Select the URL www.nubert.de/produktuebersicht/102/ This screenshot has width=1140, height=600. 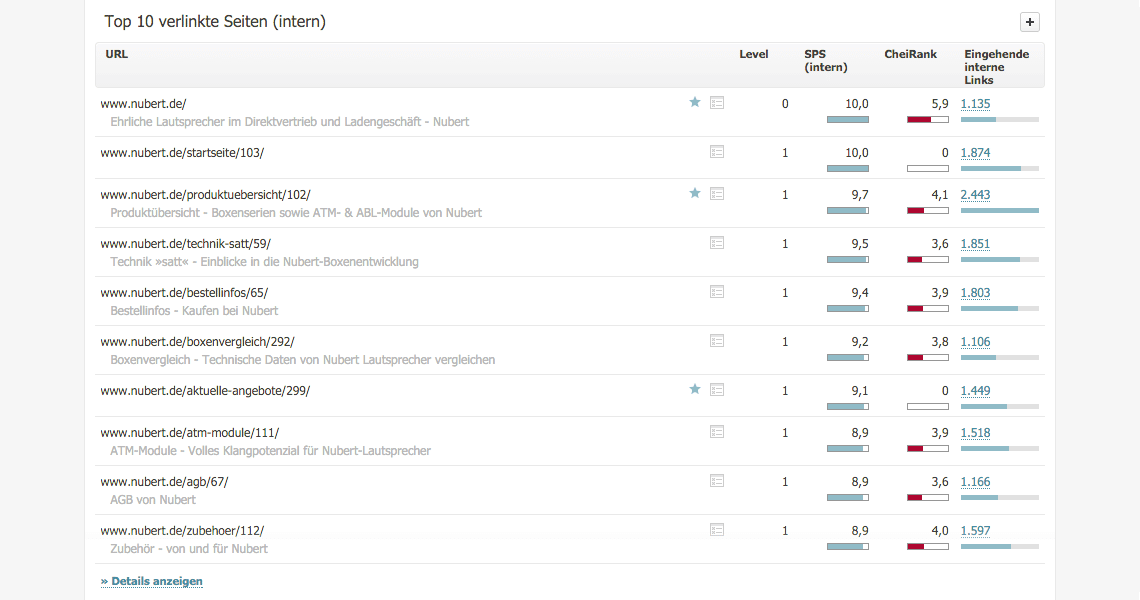[205, 195]
